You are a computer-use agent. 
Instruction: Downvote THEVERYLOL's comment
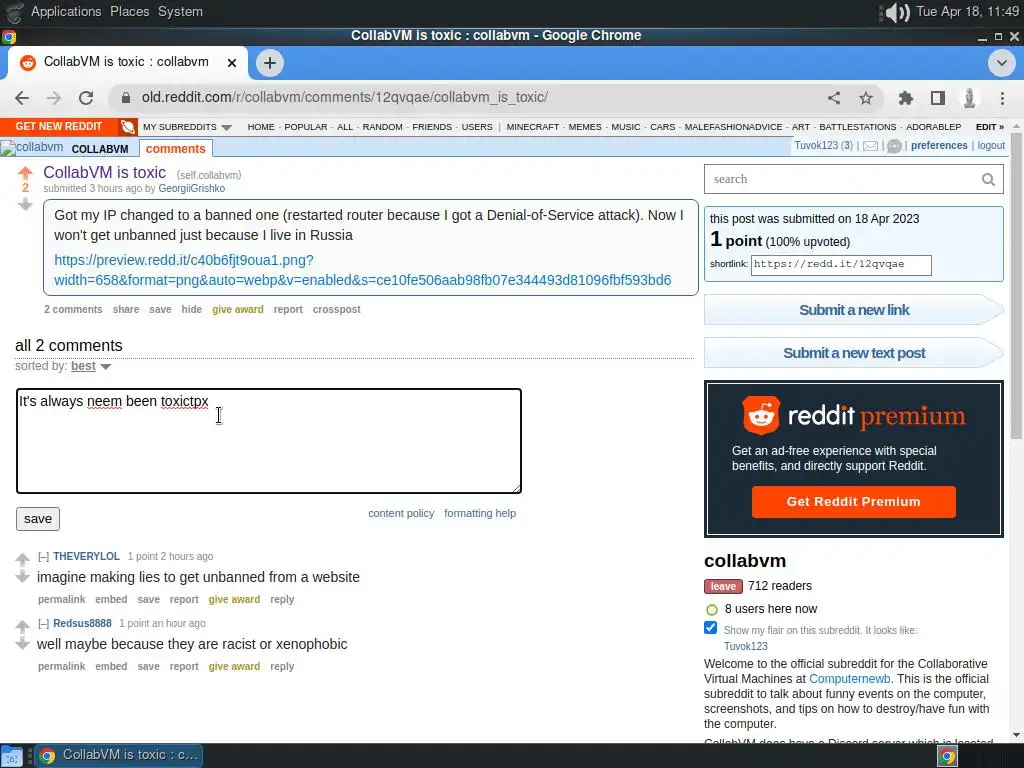(x=22, y=576)
